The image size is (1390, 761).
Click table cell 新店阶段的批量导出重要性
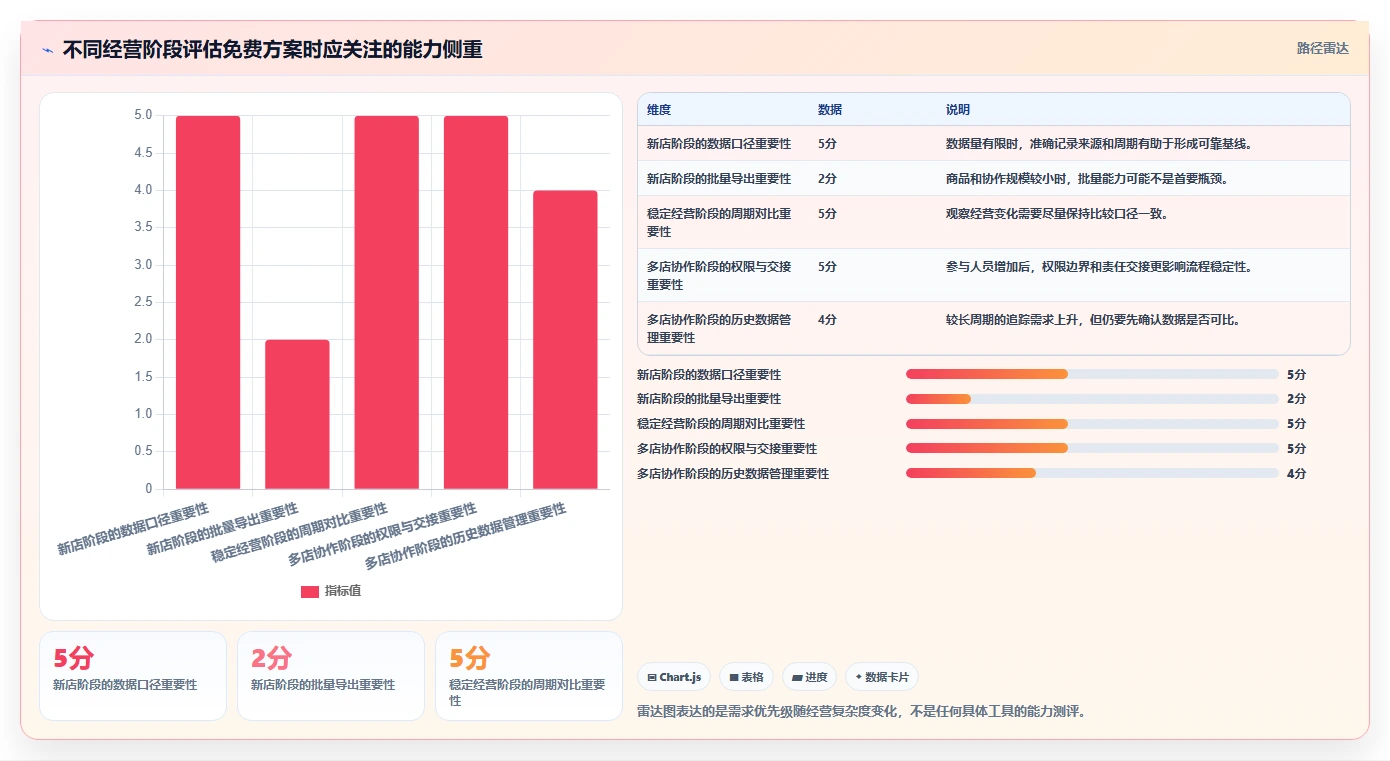point(719,179)
